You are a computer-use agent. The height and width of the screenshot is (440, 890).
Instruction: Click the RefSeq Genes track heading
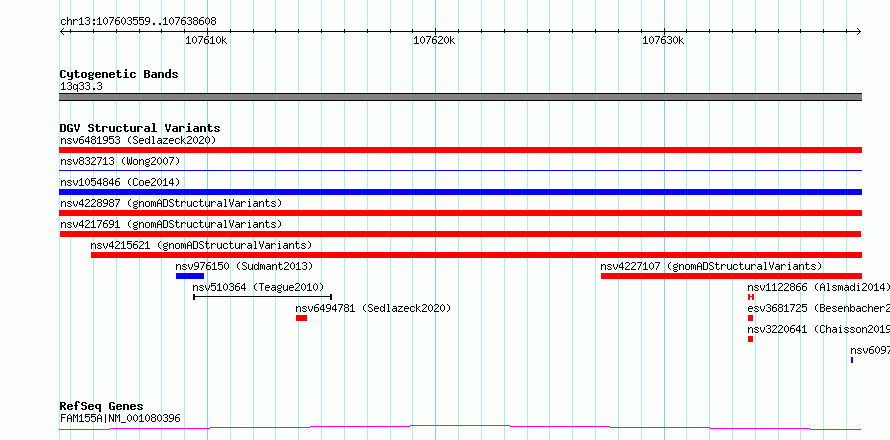coord(102,407)
